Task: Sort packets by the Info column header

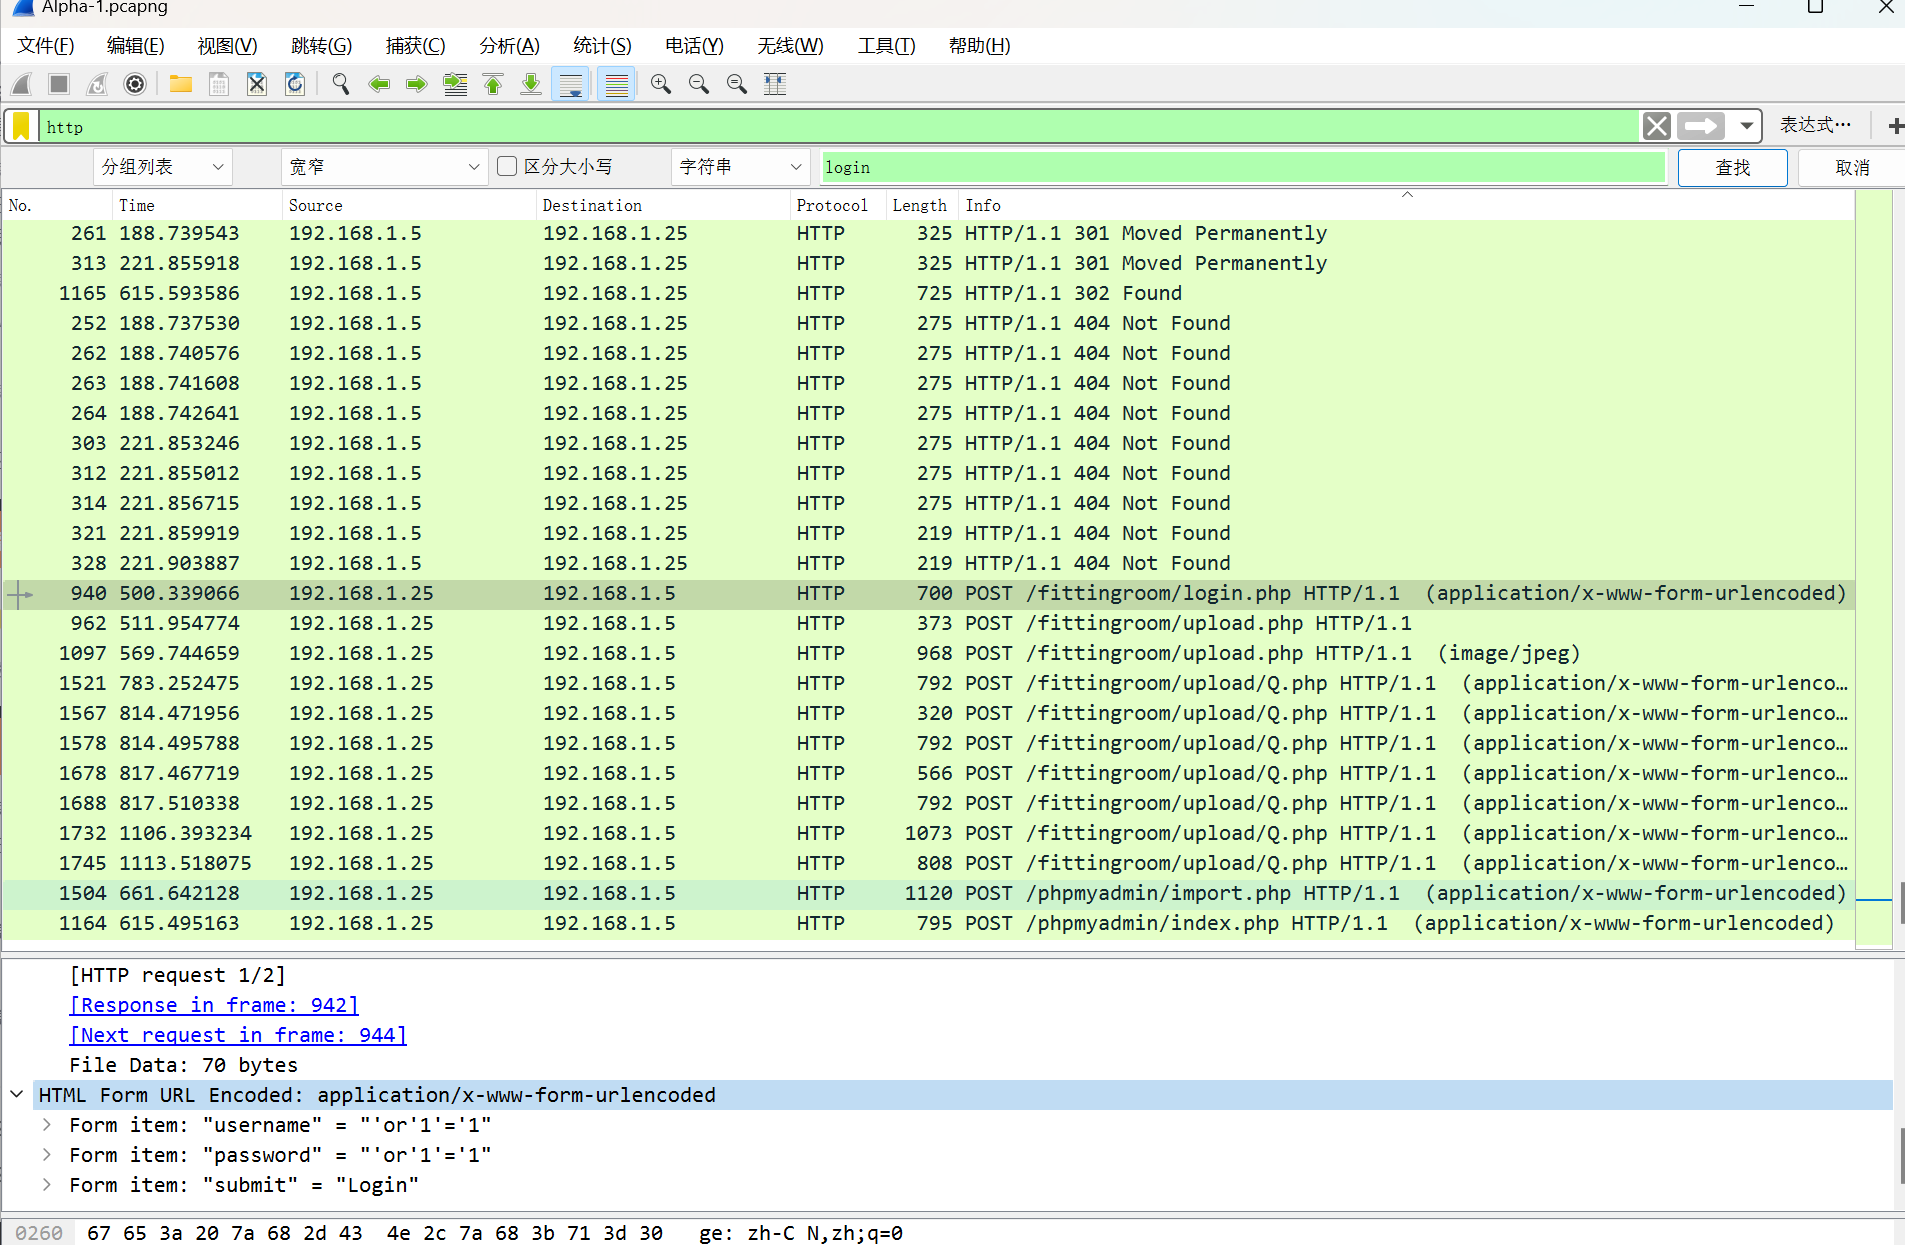Action: click(1406, 205)
